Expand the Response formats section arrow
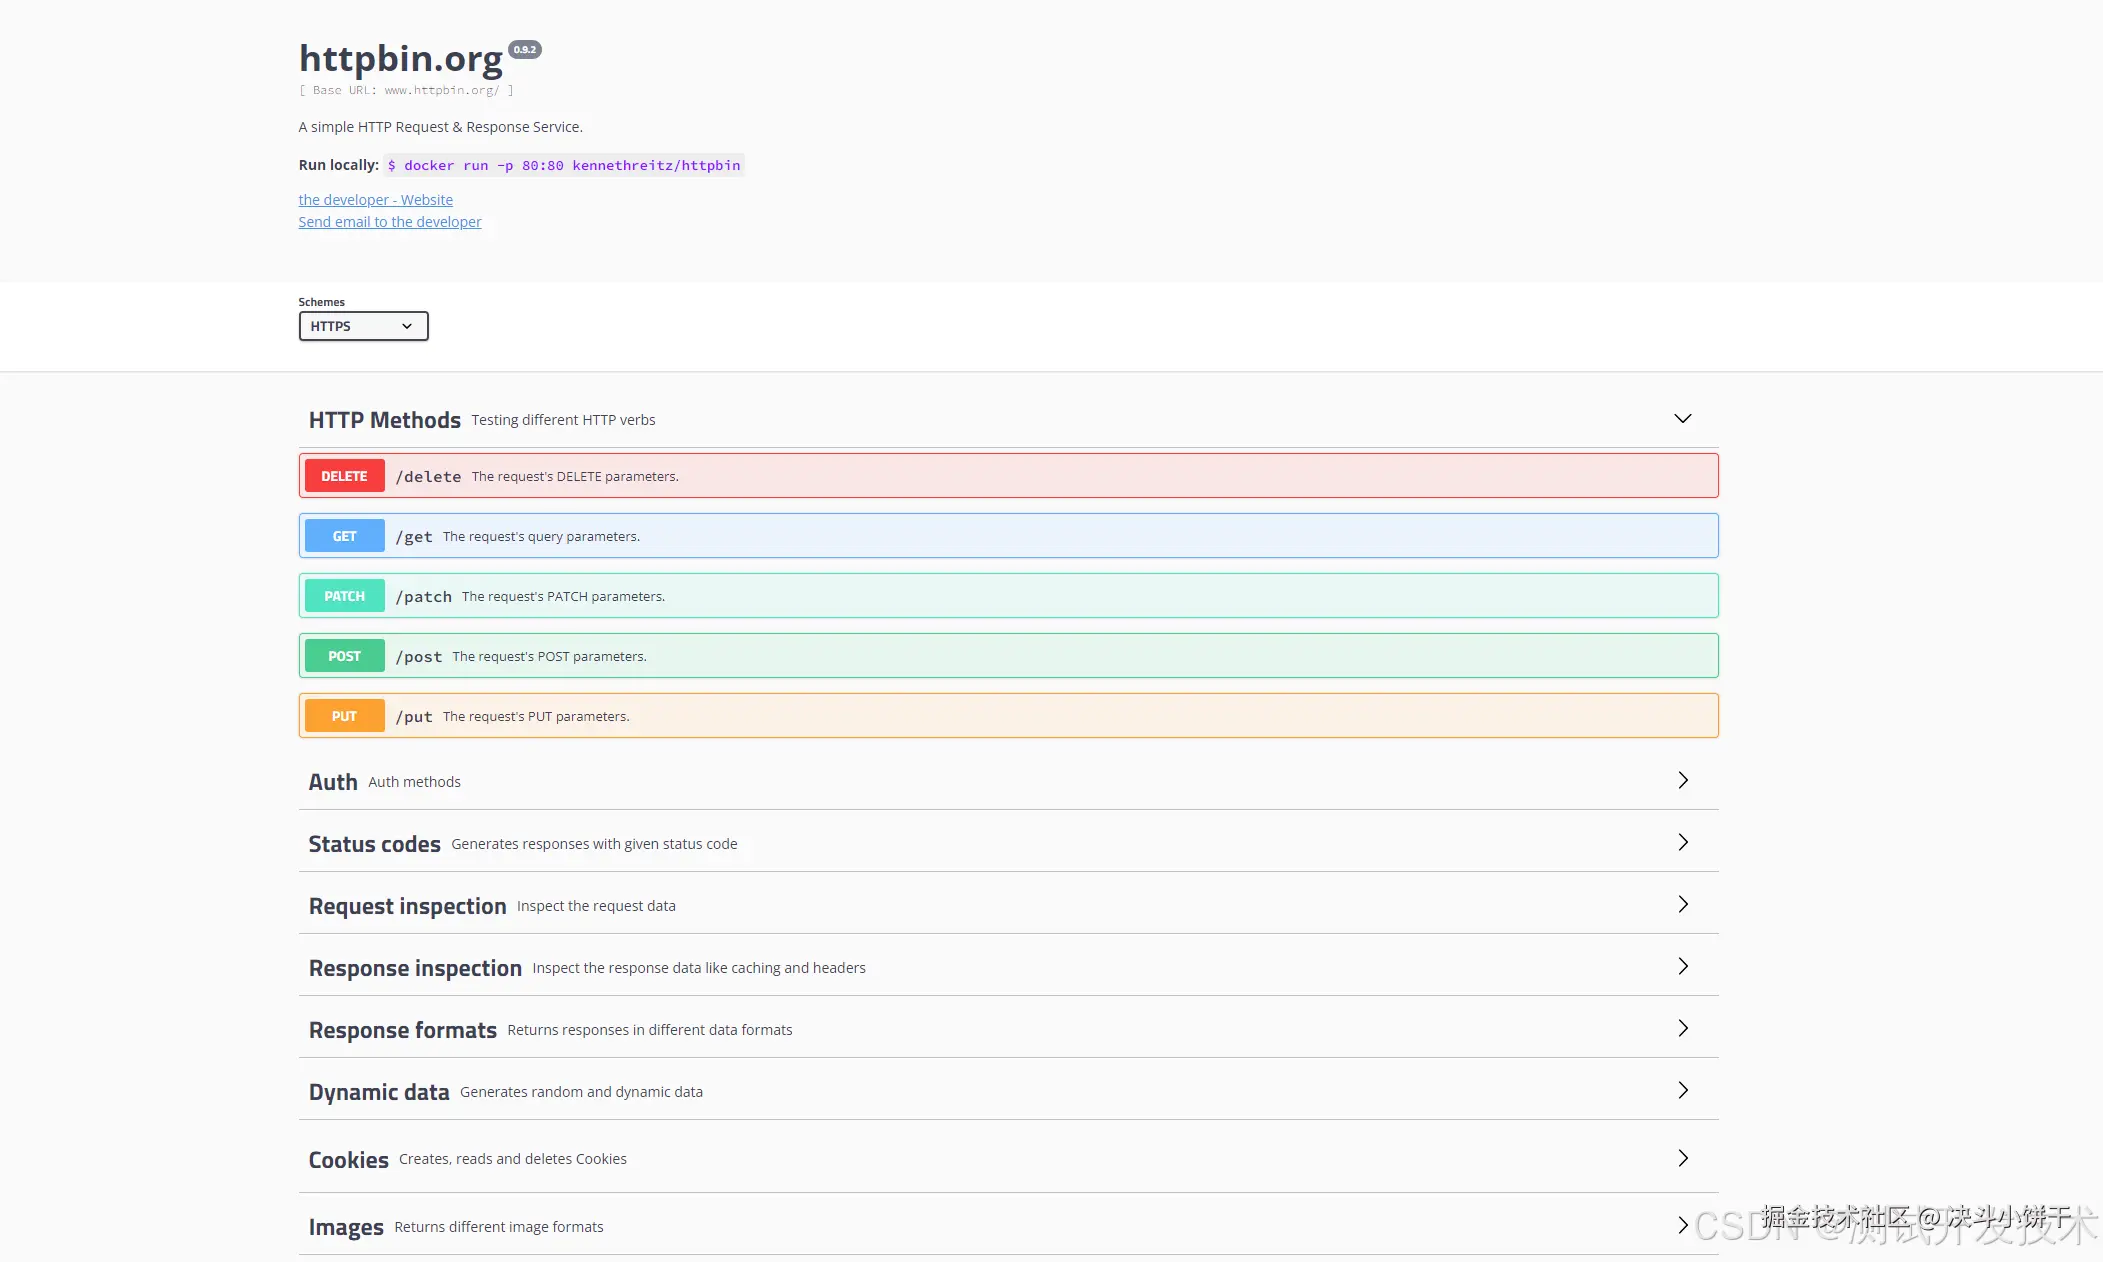The image size is (2103, 1262). click(1682, 1028)
